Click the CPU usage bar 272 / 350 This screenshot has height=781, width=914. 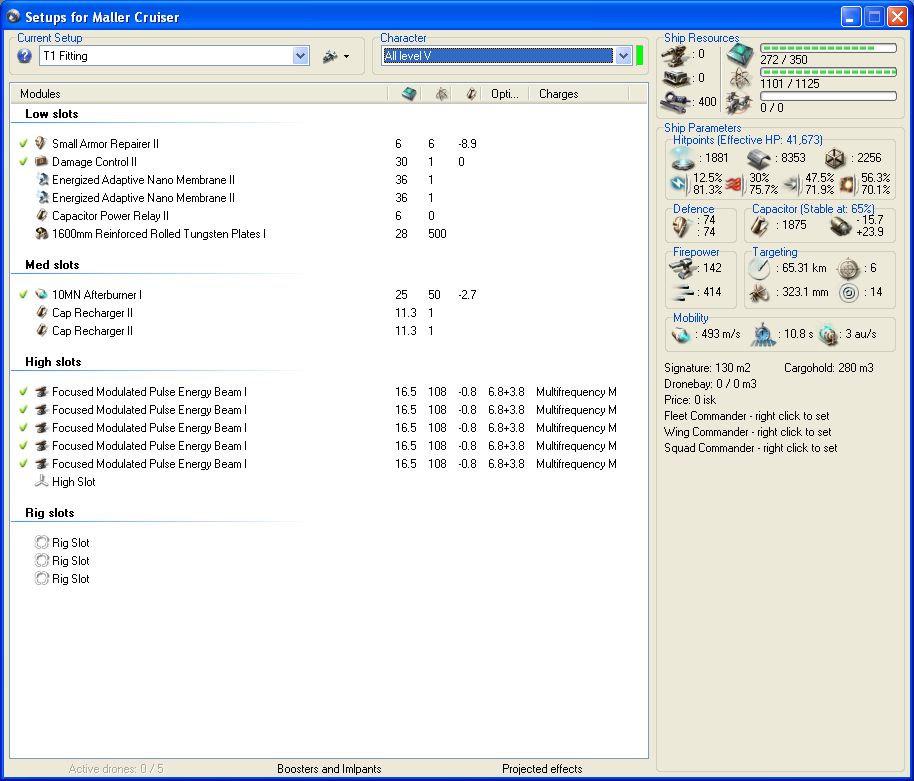click(x=828, y=48)
